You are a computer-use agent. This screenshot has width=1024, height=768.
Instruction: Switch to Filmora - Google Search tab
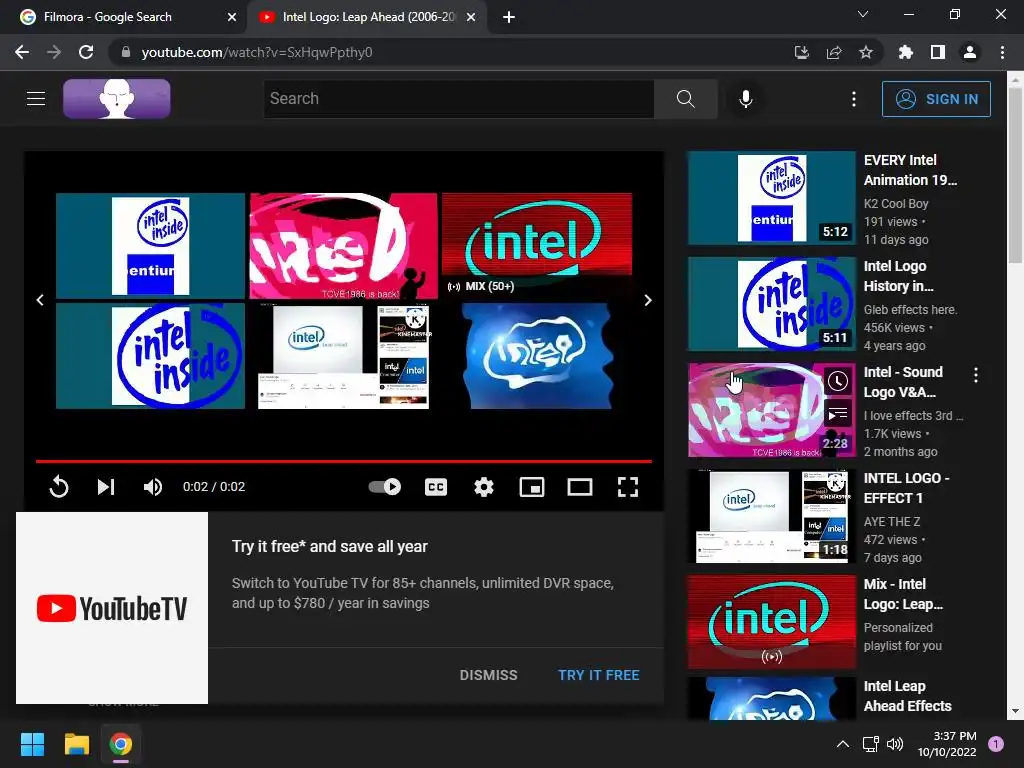tap(124, 17)
